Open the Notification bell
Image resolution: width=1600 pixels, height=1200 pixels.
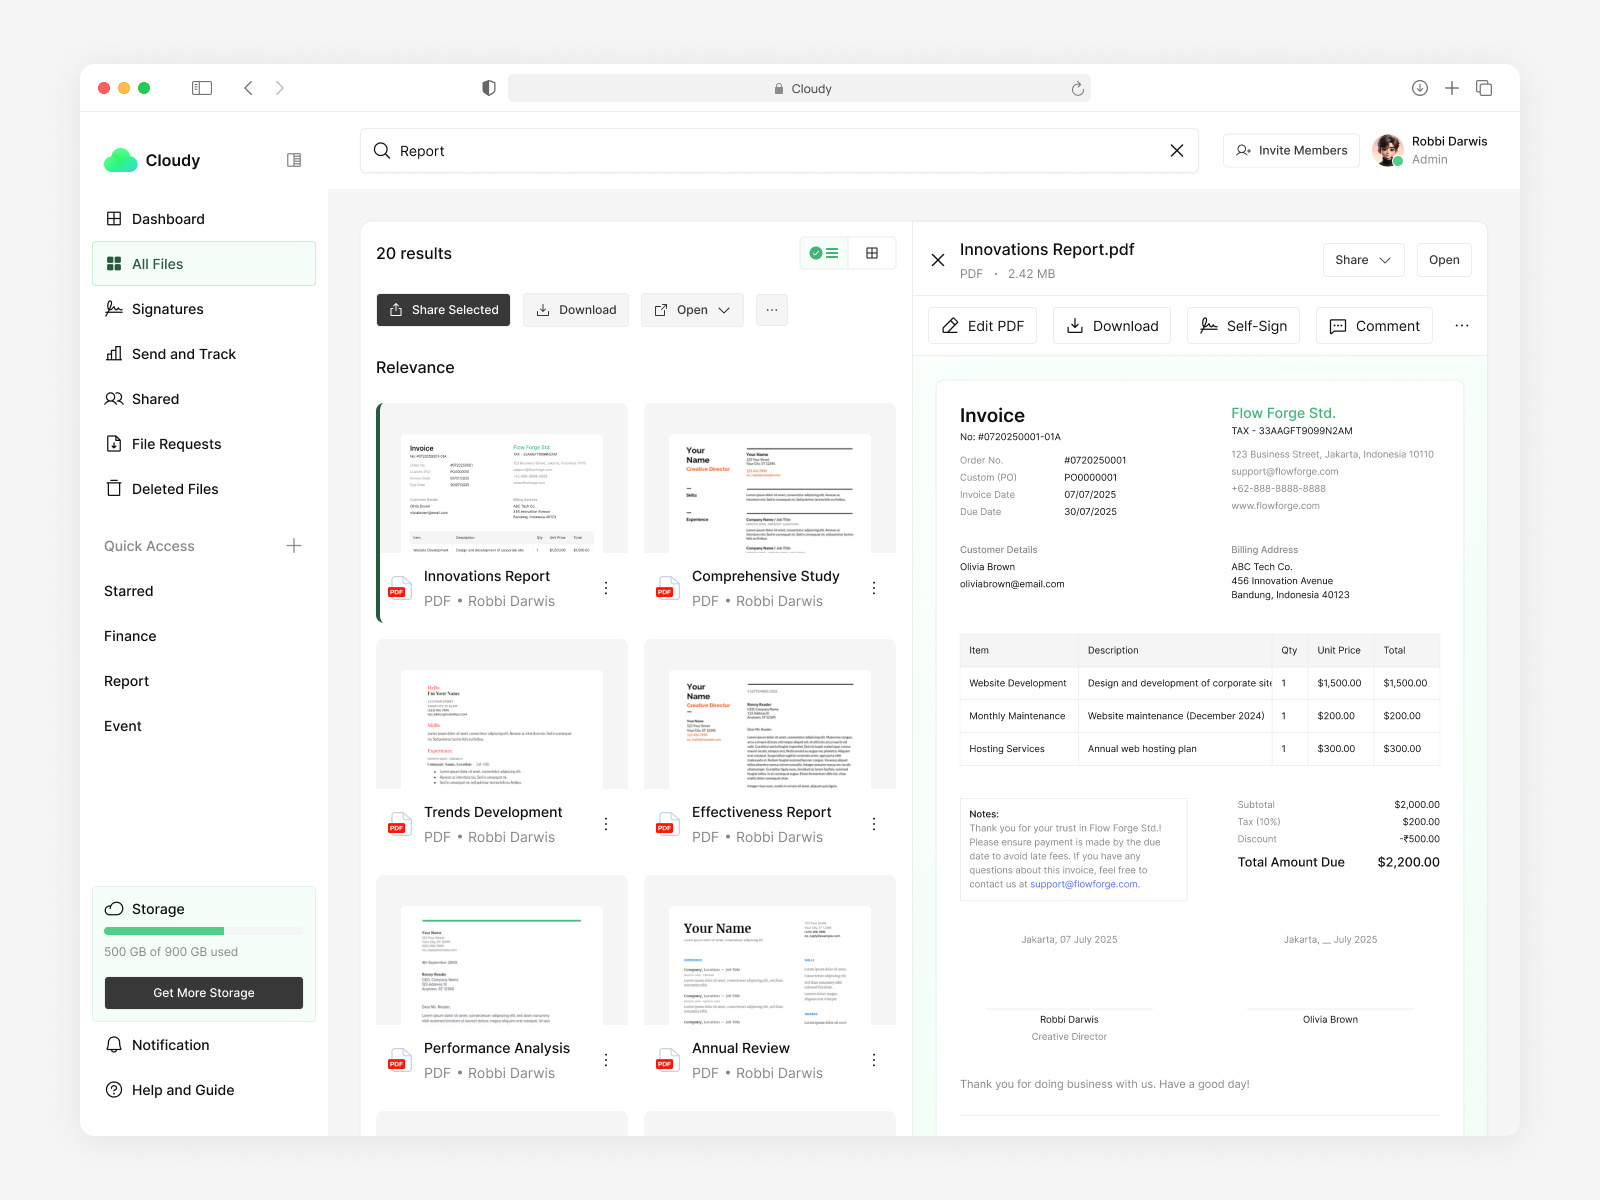[114, 1044]
